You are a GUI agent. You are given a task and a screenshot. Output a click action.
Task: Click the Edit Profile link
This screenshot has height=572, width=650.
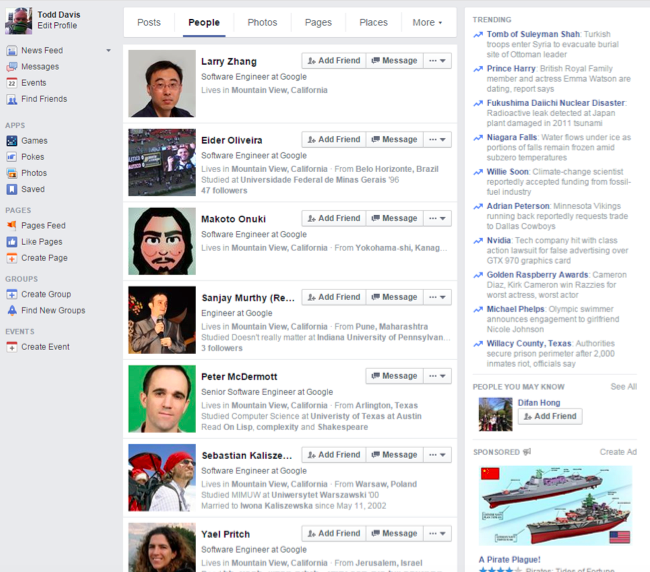(x=57, y=26)
